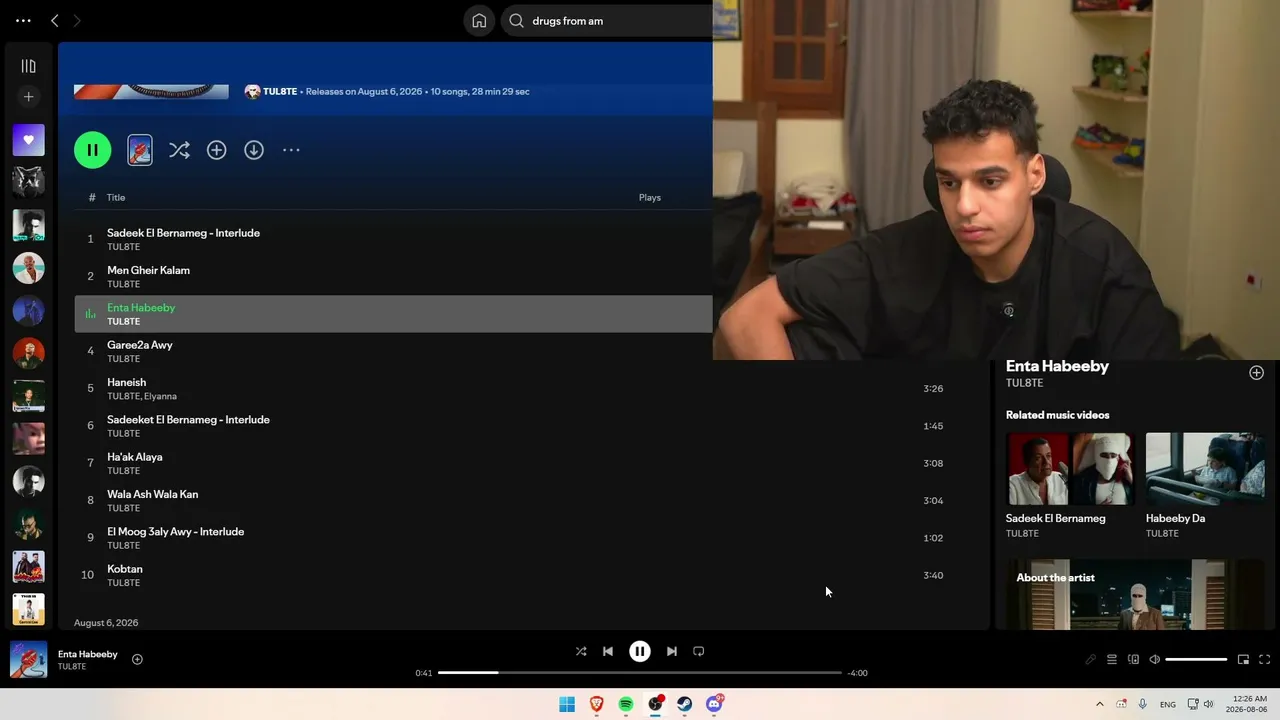This screenshot has width=1280, height=720.
Task: Open the Habeeby Da music video thumbnail
Action: coord(1205,469)
